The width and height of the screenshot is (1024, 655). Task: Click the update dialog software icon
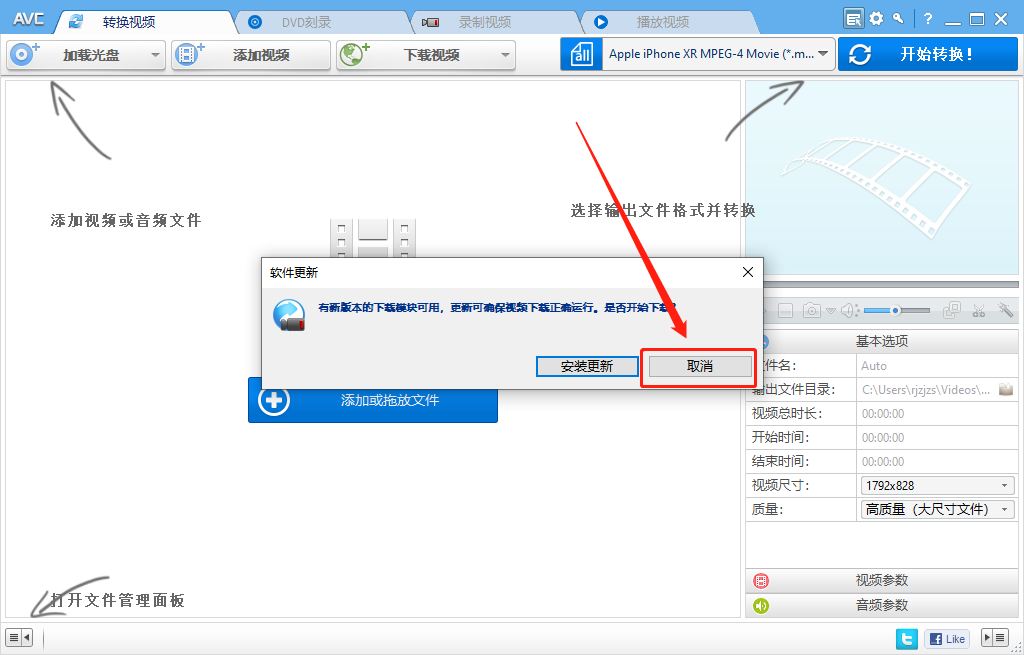pos(289,315)
